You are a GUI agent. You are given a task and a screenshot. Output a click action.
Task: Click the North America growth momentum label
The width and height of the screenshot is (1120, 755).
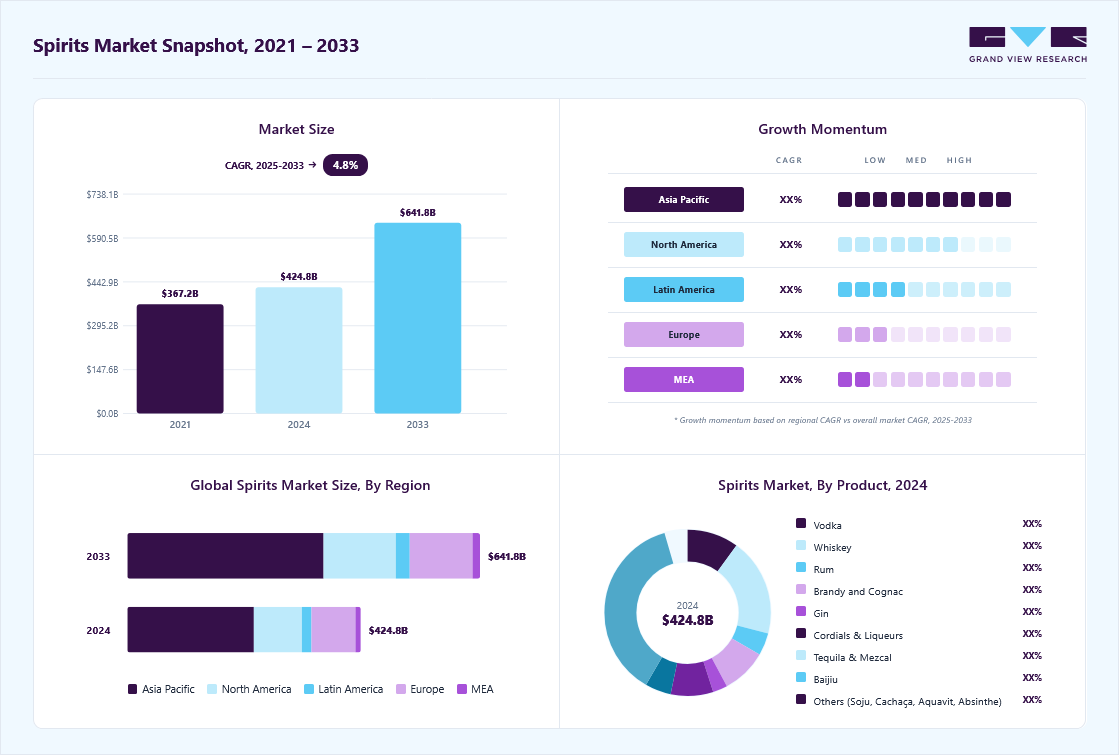(x=684, y=244)
